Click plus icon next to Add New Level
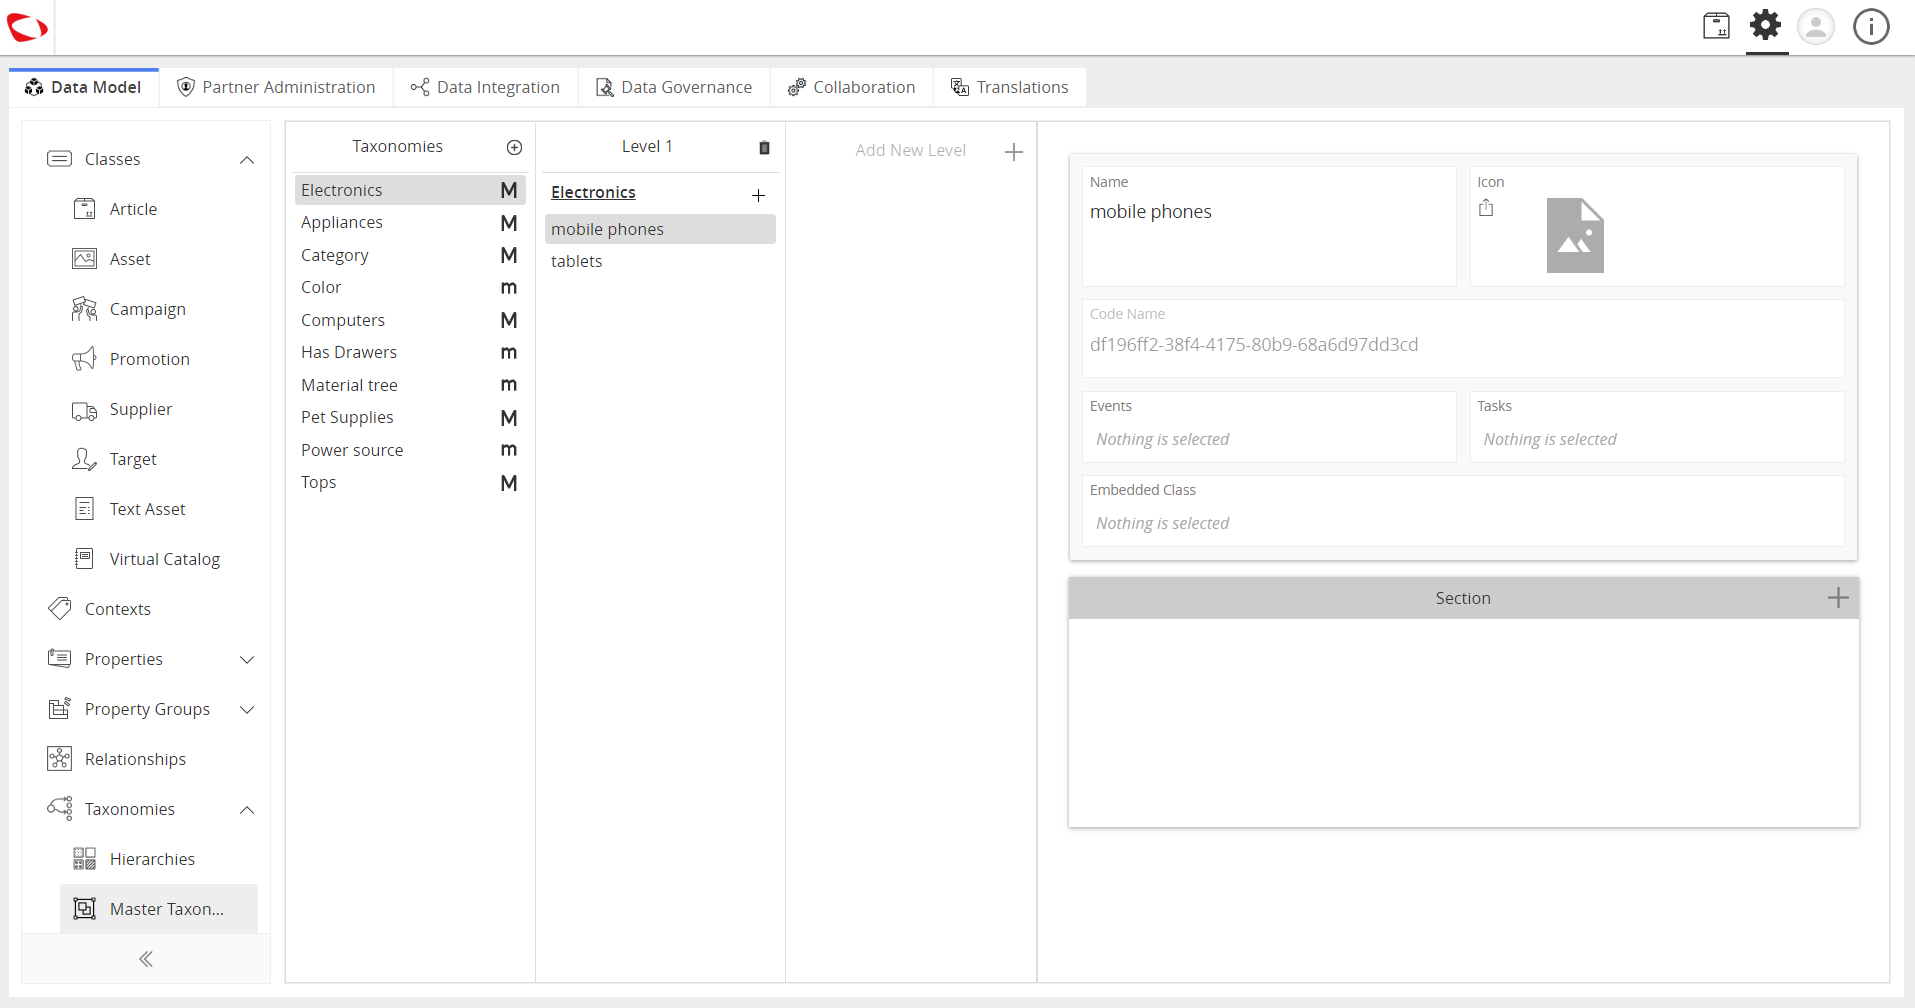The height and width of the screenshot is (1008, 1915). point(1013,152)
